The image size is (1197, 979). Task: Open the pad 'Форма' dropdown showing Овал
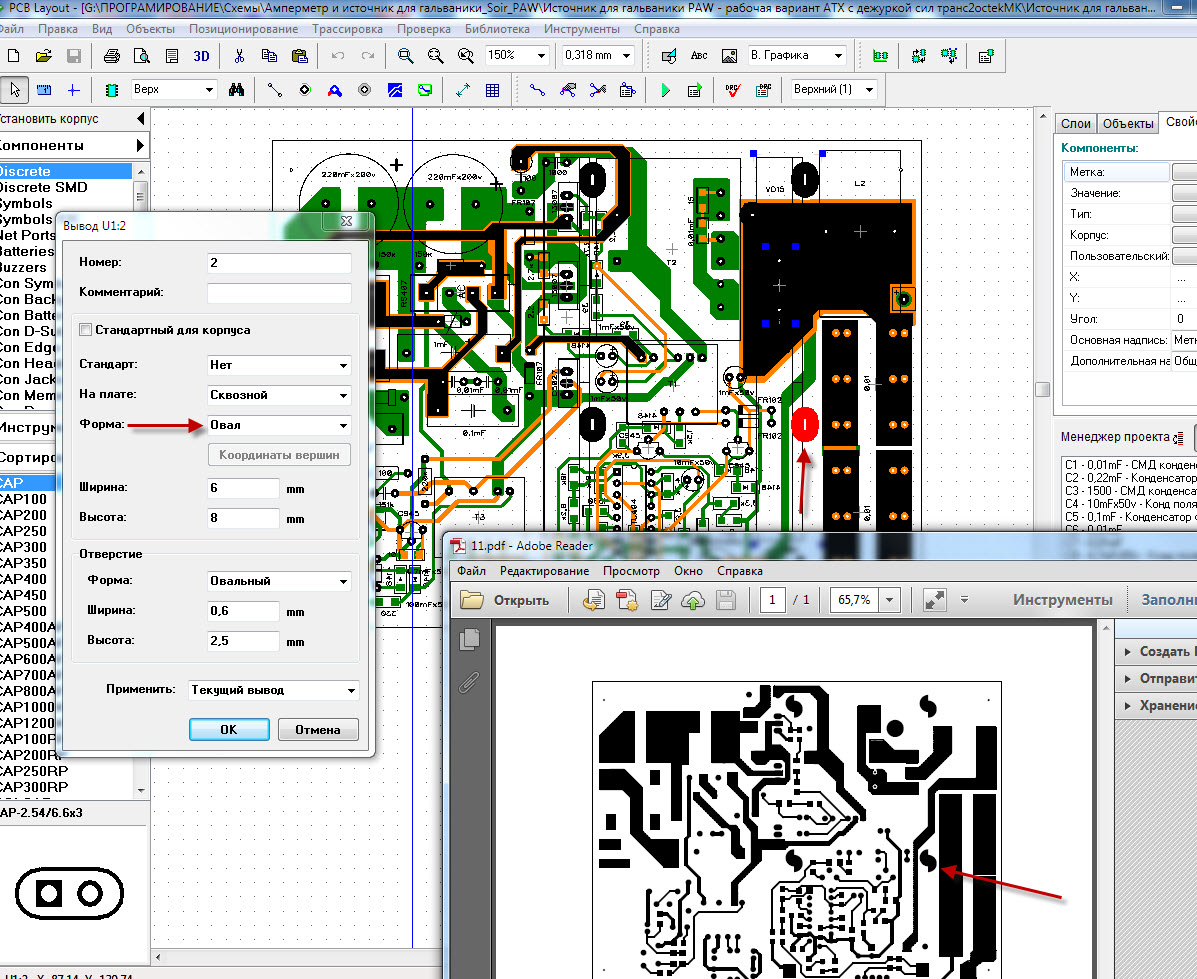point(279,425)
